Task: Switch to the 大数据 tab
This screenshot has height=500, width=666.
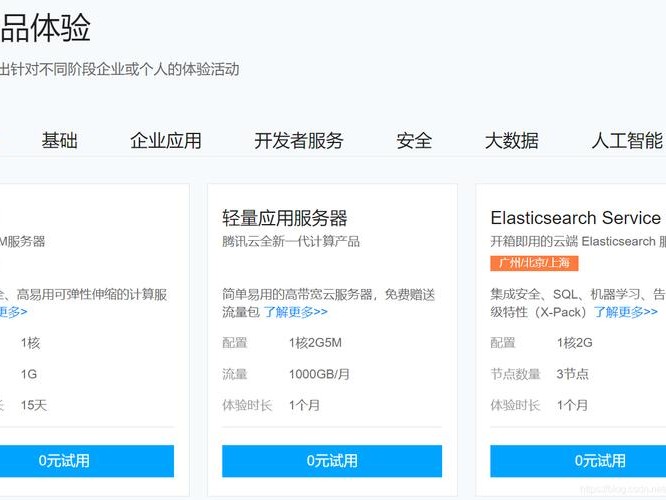Action: (x=511, y=141)
